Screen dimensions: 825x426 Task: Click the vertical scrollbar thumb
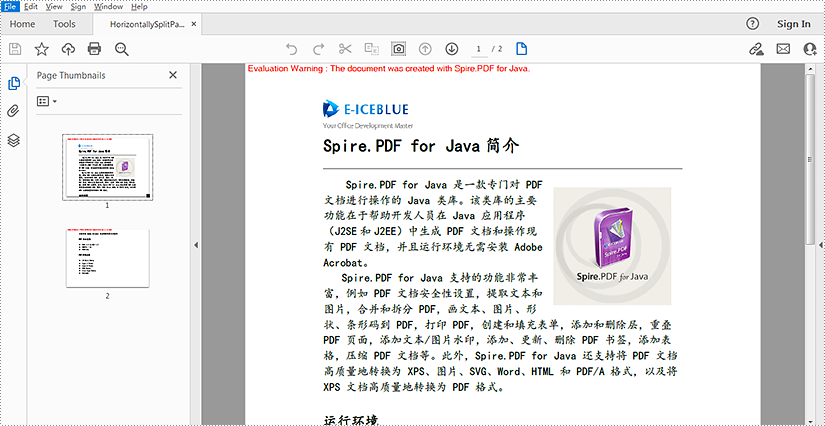coord(810,160)
